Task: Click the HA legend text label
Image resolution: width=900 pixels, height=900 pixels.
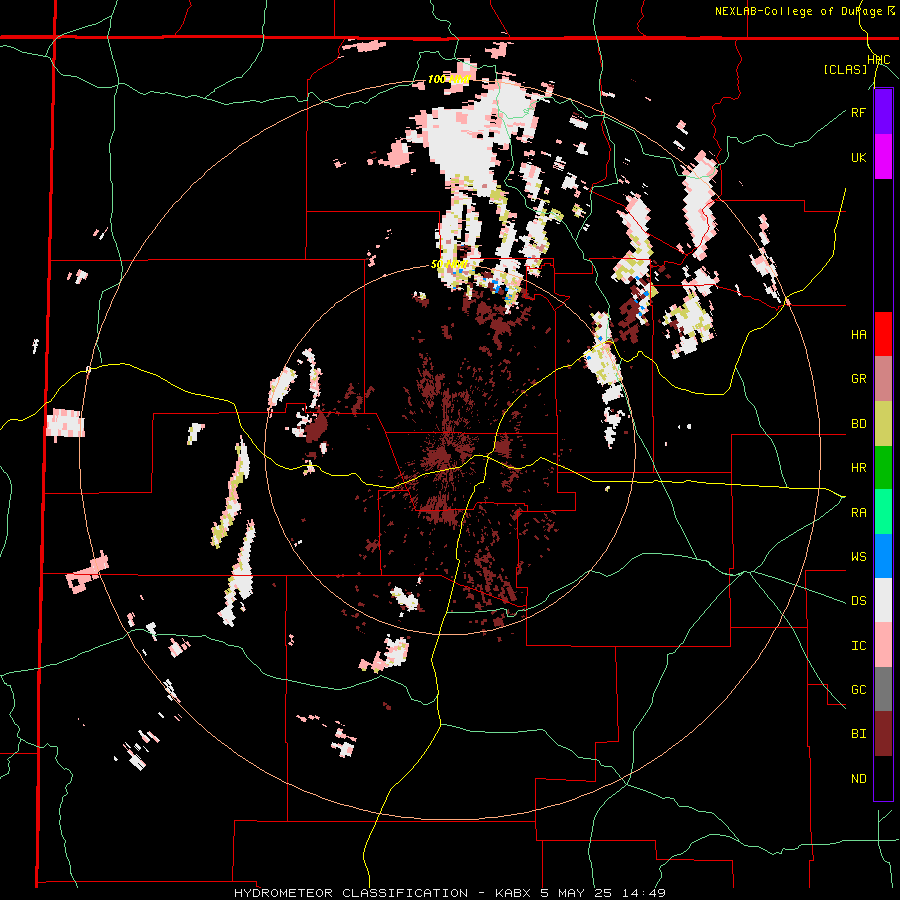Action: [x=858, y=335]
